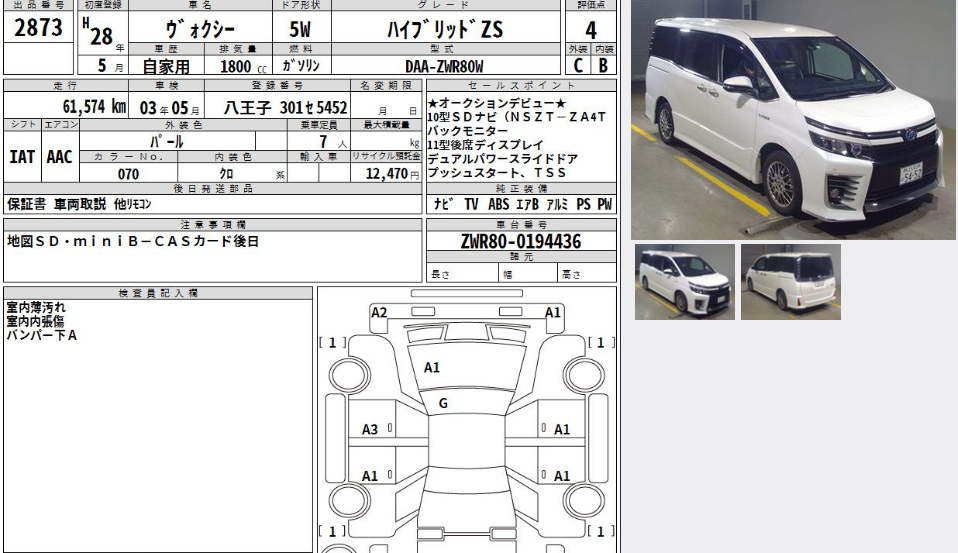958x553 pixels.
Task: Click the エアB equipment label
Action: click(x=527, y=204)
